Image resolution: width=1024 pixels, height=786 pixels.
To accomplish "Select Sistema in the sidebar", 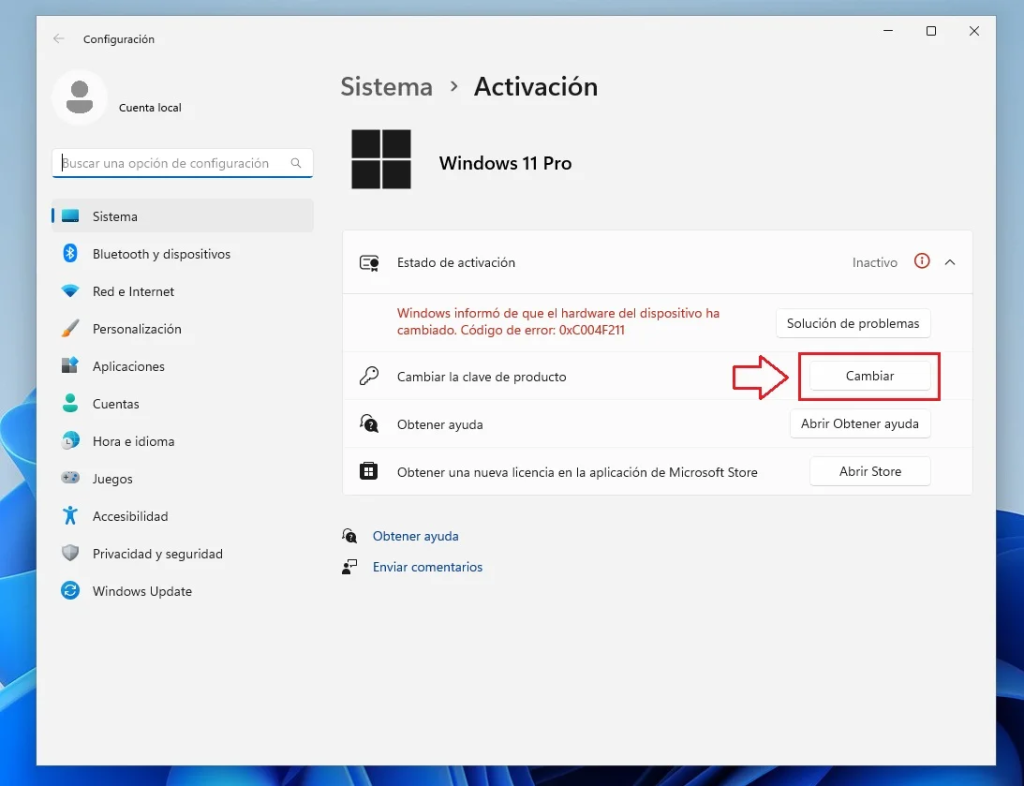I will 182,216.
